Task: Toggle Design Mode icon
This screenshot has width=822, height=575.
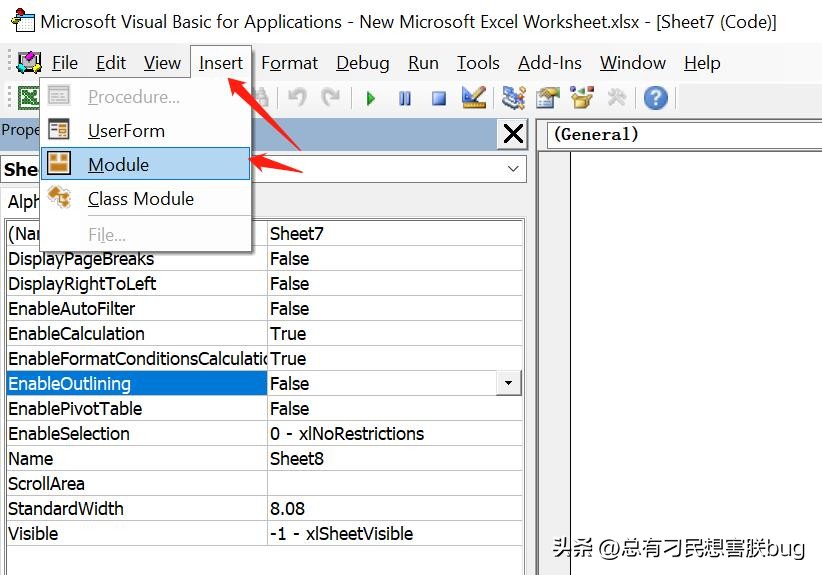Action: click(x=474, y=97)
